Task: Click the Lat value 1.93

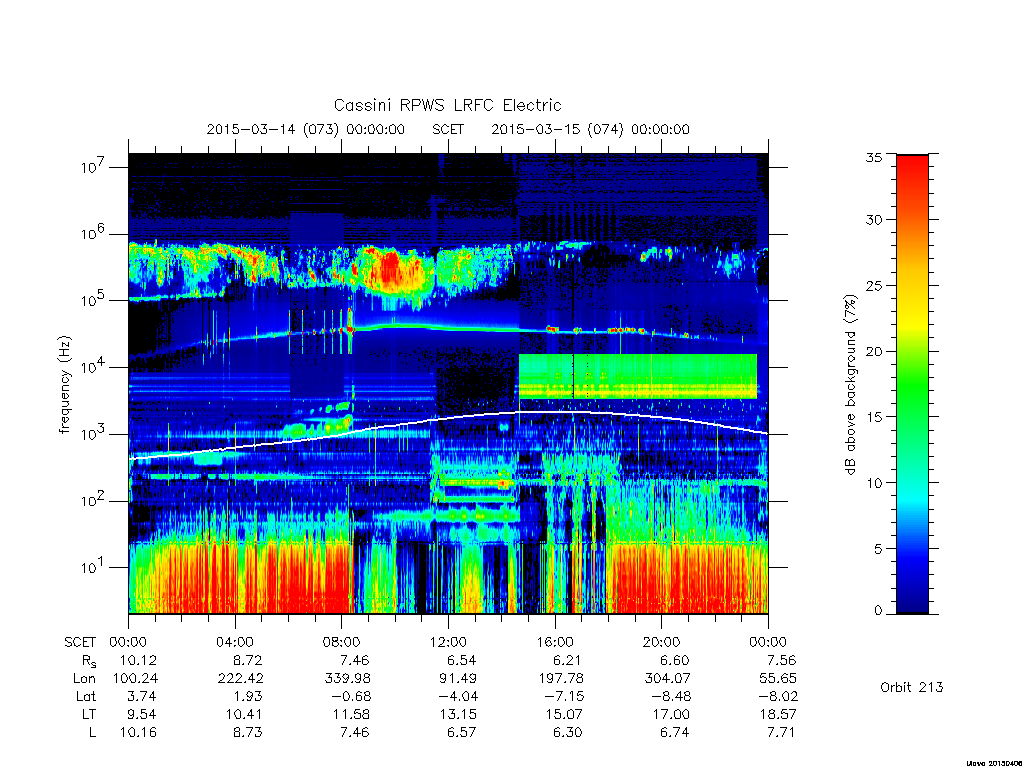Action: click(x=249, y=697)
